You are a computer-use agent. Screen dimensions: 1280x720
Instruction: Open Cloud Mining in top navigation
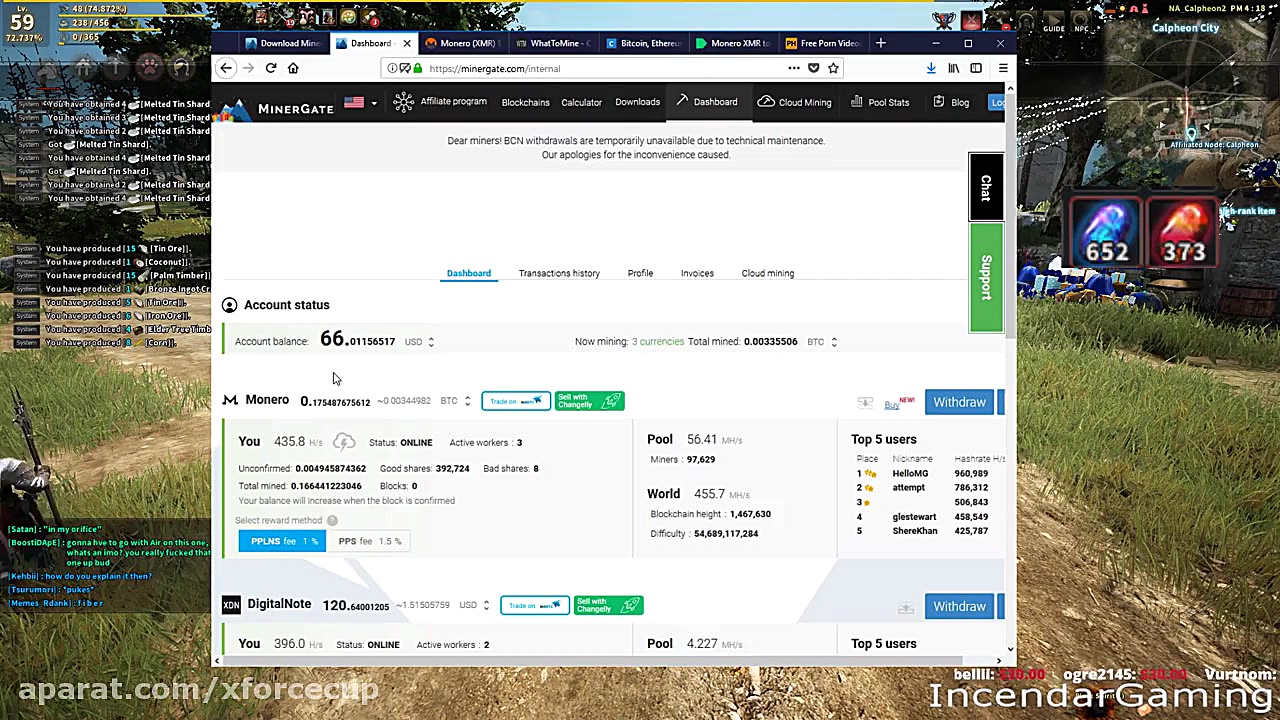point(795,102)
